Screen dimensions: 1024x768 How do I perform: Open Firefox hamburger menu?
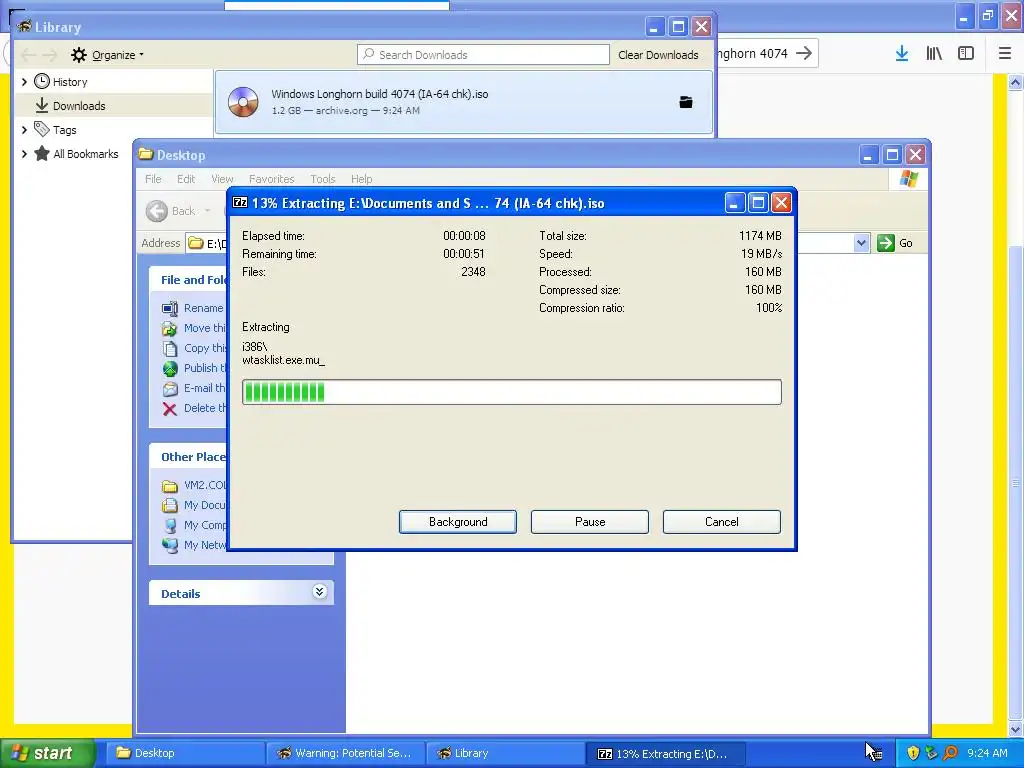pos(1005,54)
